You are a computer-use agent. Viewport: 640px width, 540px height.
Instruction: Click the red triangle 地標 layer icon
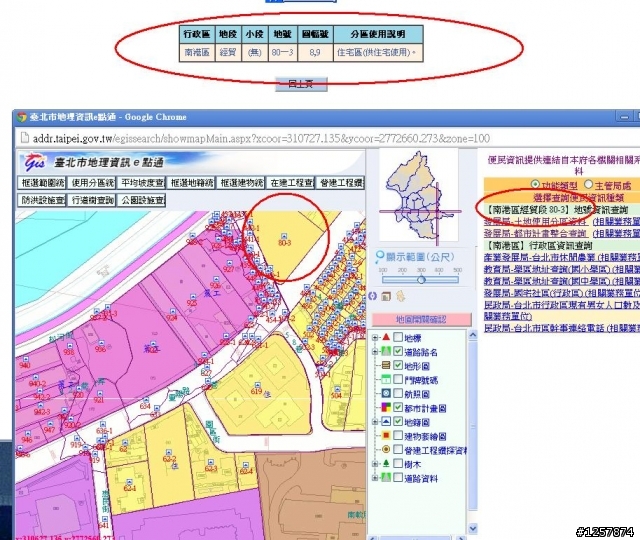[386, 337]
